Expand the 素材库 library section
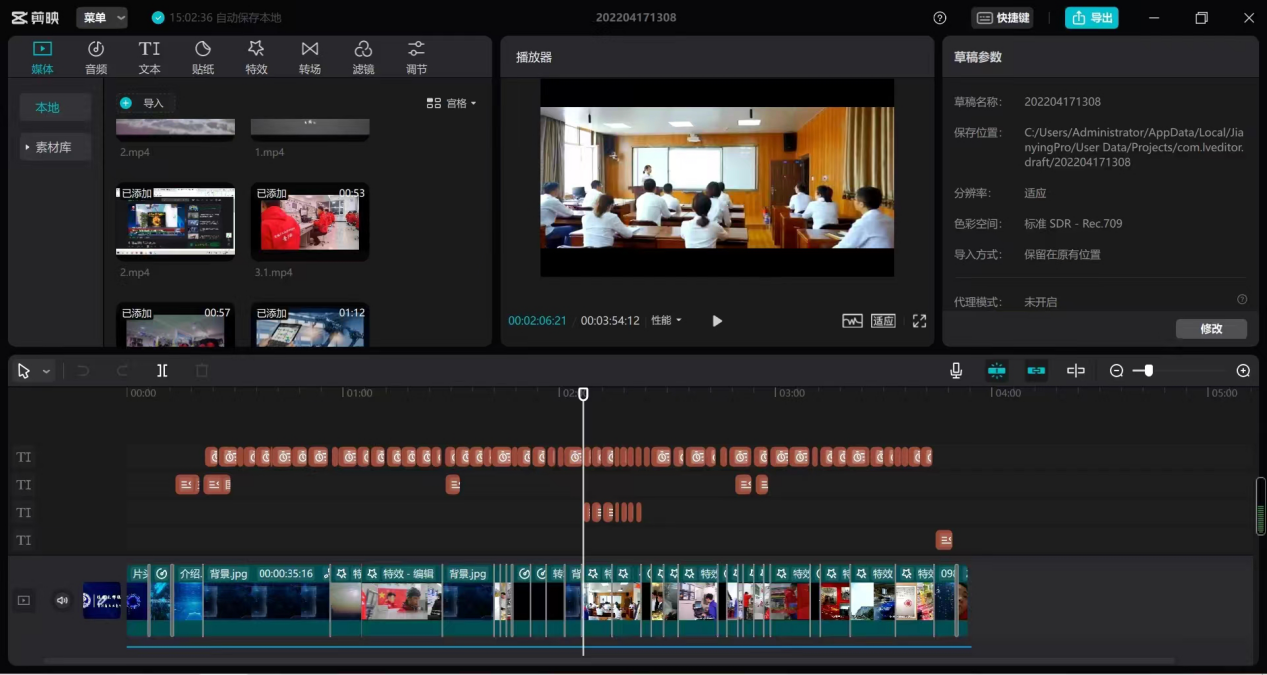Screen dimensions: 1267x675 coord(54,147)
